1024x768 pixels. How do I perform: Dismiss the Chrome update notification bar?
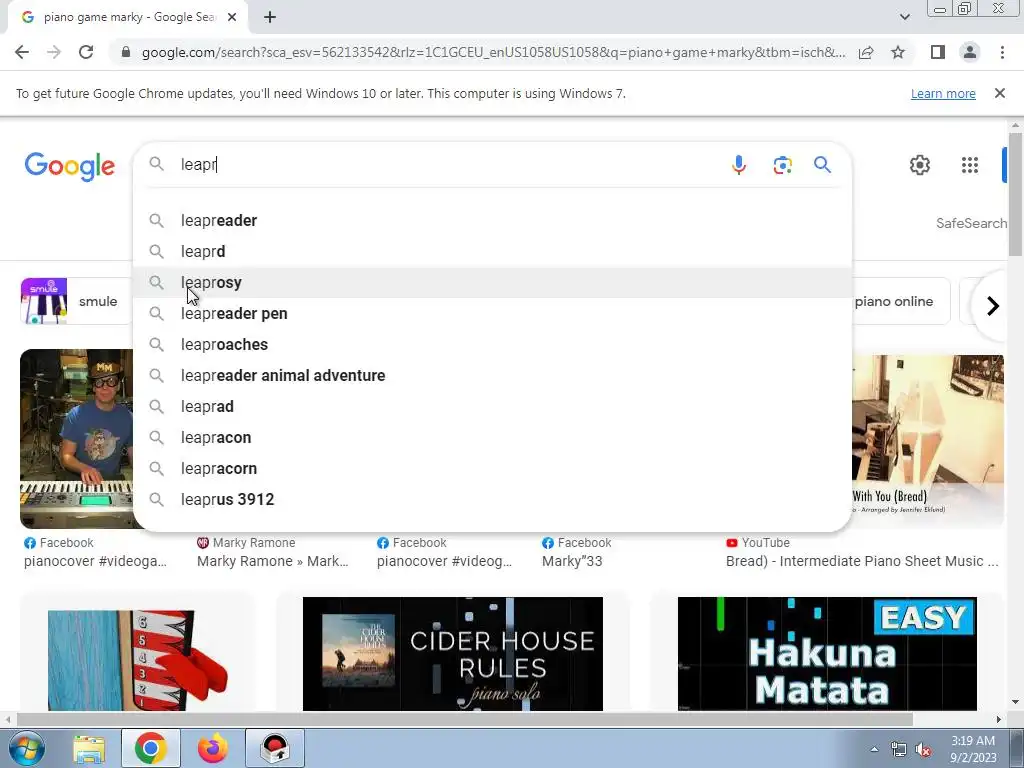point(999,93)
